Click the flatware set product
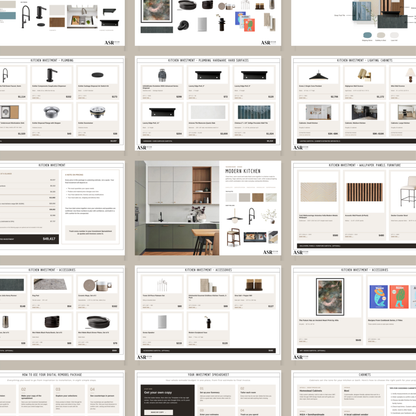This screenshot has height=416, width=416. 162,285
